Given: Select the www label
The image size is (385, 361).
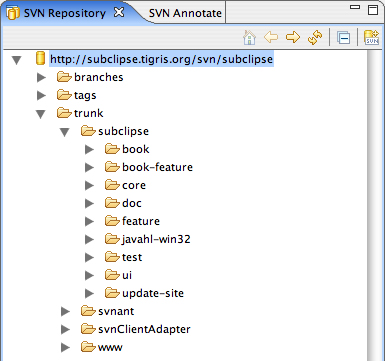Looking at the screenshot, I should point(110,348).
